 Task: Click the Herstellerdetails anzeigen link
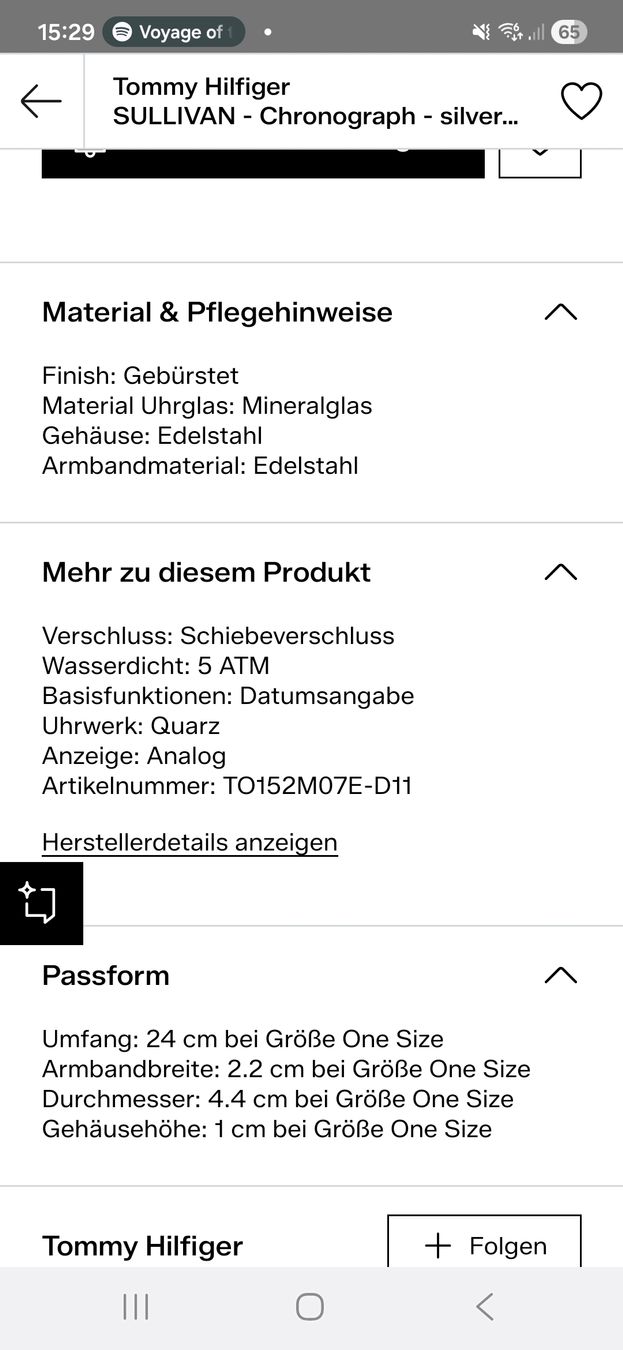coord(190,842)
